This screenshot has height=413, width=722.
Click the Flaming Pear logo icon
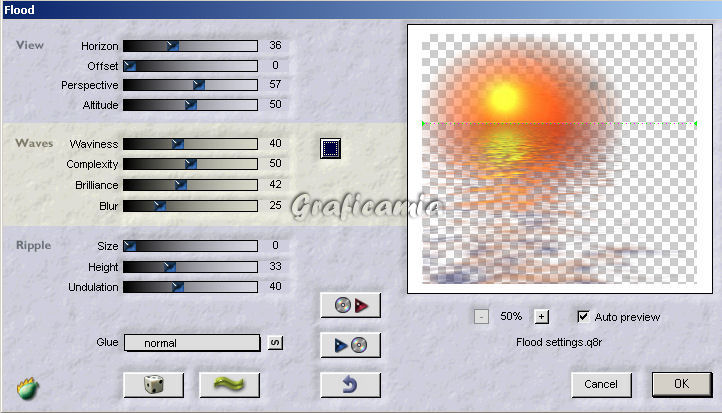pos(28,388)
